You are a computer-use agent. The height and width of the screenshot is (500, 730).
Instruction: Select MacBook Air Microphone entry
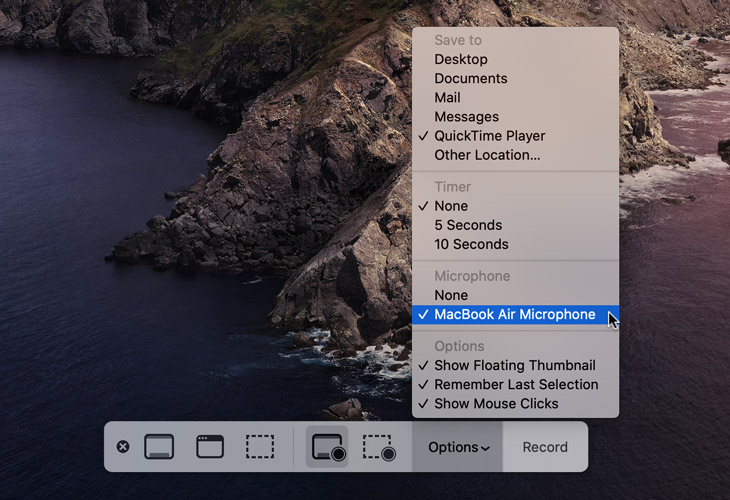coord(514,314)
